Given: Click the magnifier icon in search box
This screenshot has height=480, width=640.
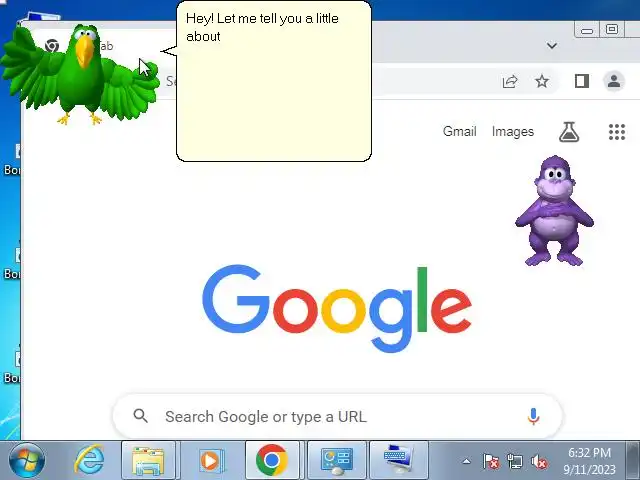Looking at the screenshot, I should pos(140,416).
